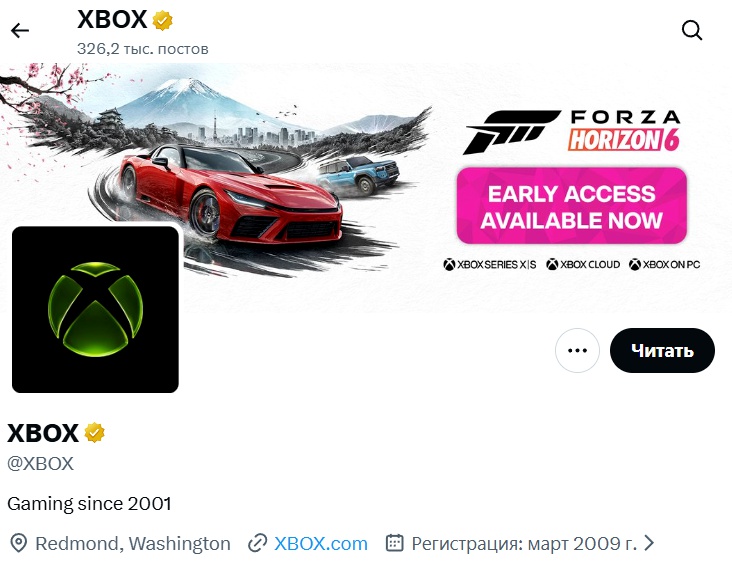Viewport: 732px width, 566px height.
Task: Click the location pin icon
Action: click(x=19, y=544)
